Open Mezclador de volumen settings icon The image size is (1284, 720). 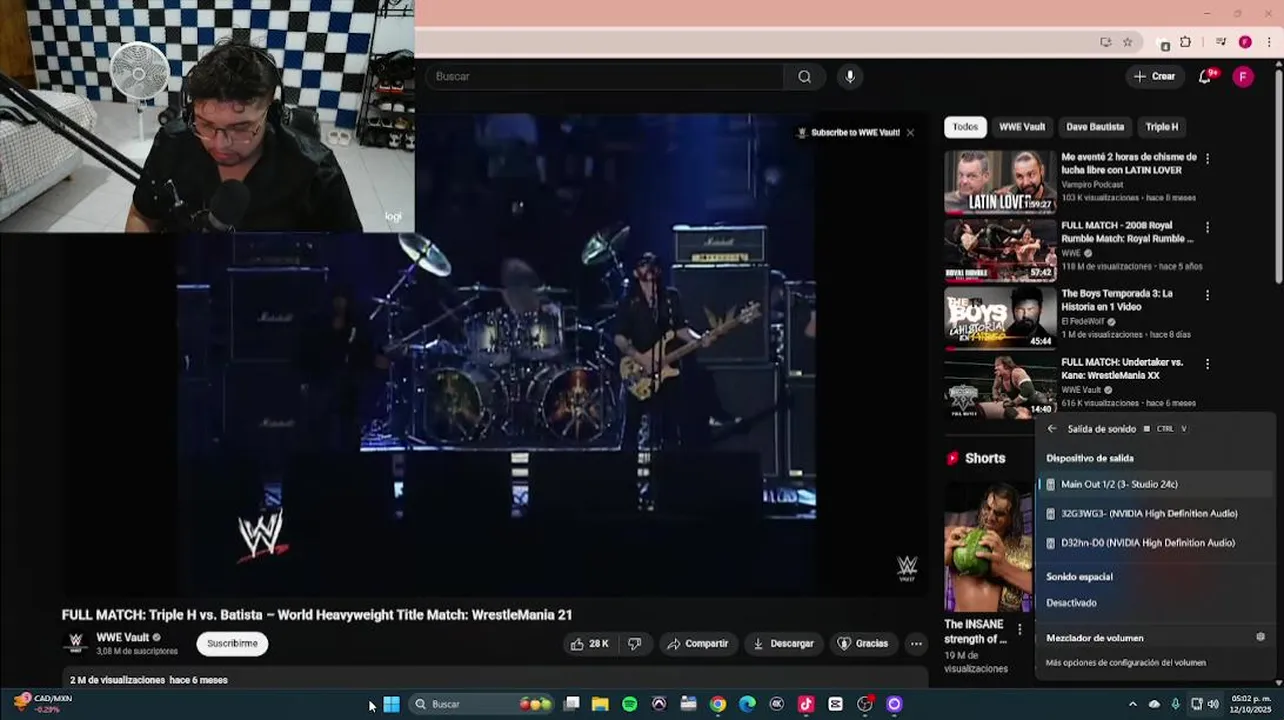tap(1260, 637)
